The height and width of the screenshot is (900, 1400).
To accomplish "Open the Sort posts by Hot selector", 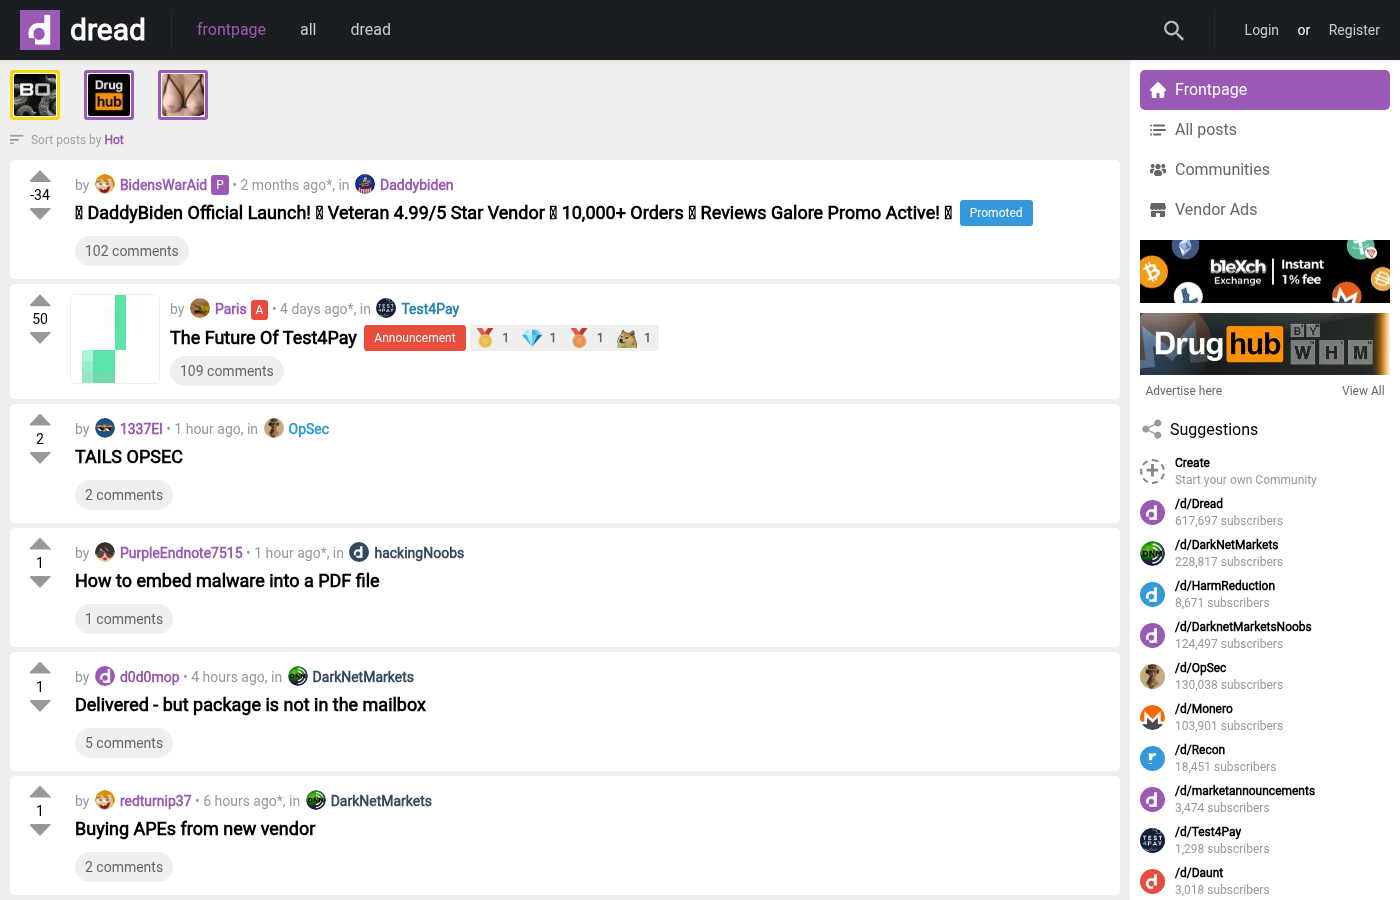I will [x=67, y=140].
